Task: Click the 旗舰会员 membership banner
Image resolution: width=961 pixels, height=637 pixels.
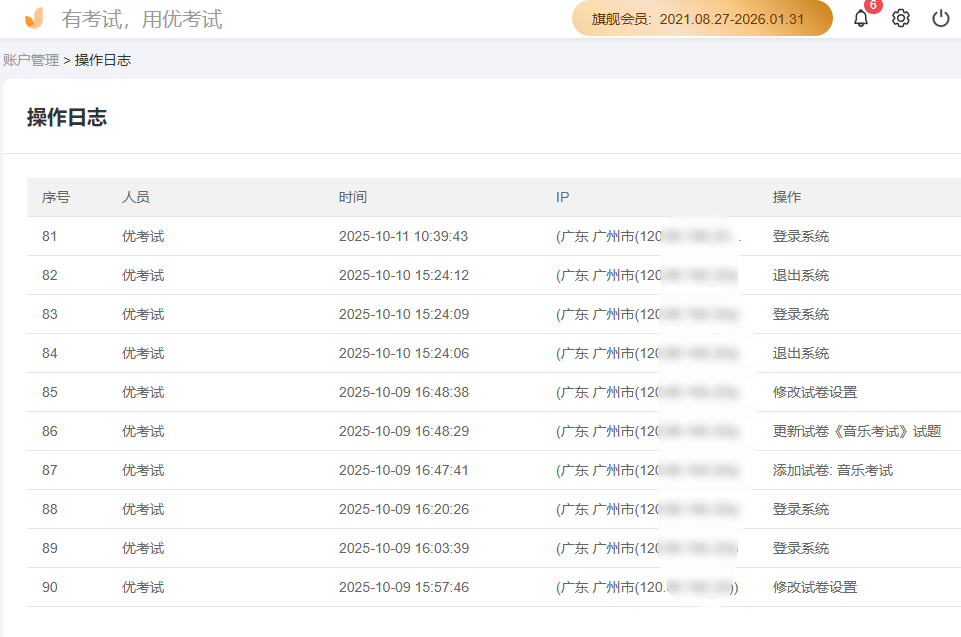Action: [702, 18]
